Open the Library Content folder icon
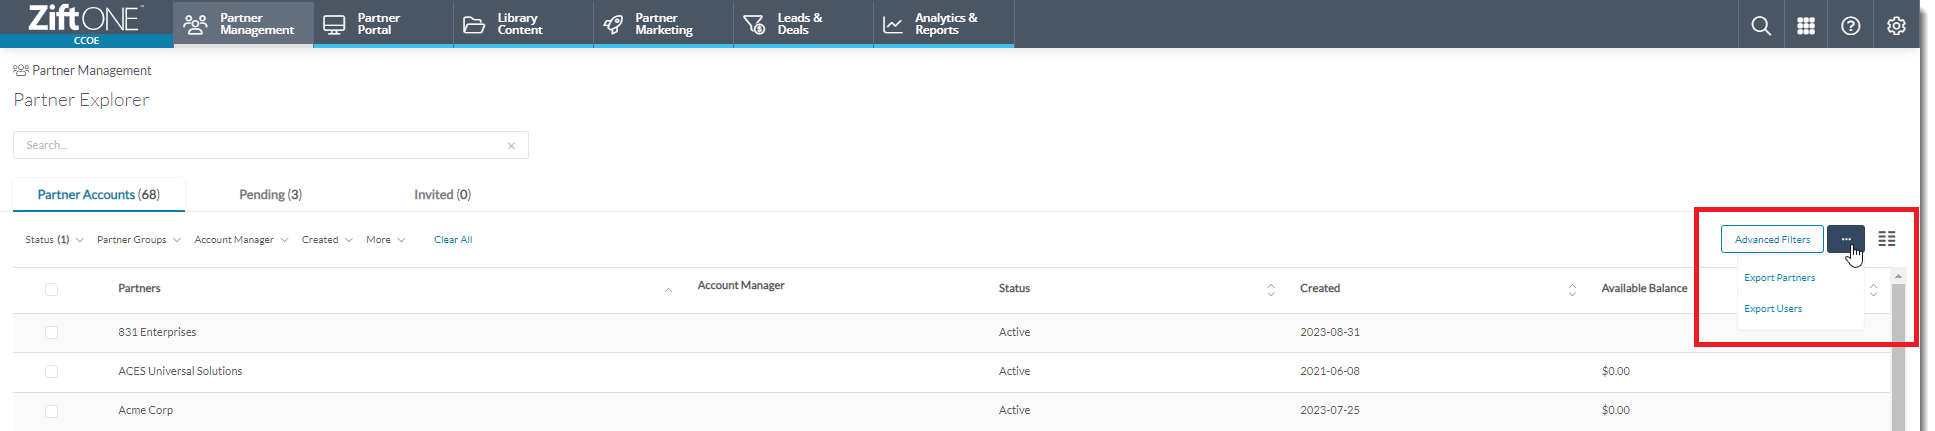Image resolution: width=1935 pixels, height=431 pixels. (x=474, y=24)
